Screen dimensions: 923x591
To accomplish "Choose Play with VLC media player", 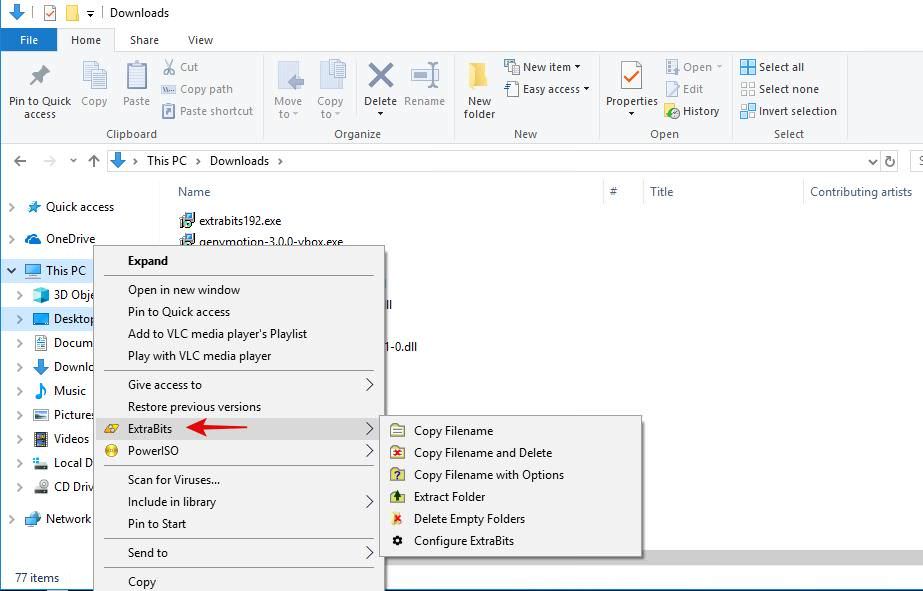I will tap(239, 356).
